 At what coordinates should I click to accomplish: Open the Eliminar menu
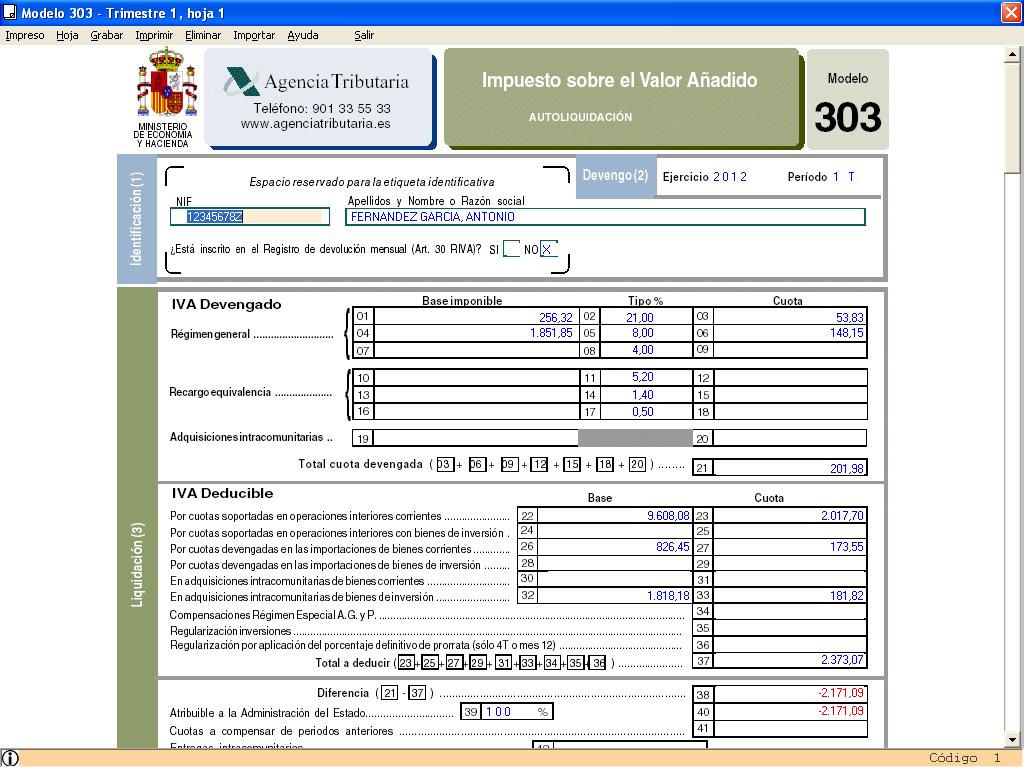click(203, 35)
